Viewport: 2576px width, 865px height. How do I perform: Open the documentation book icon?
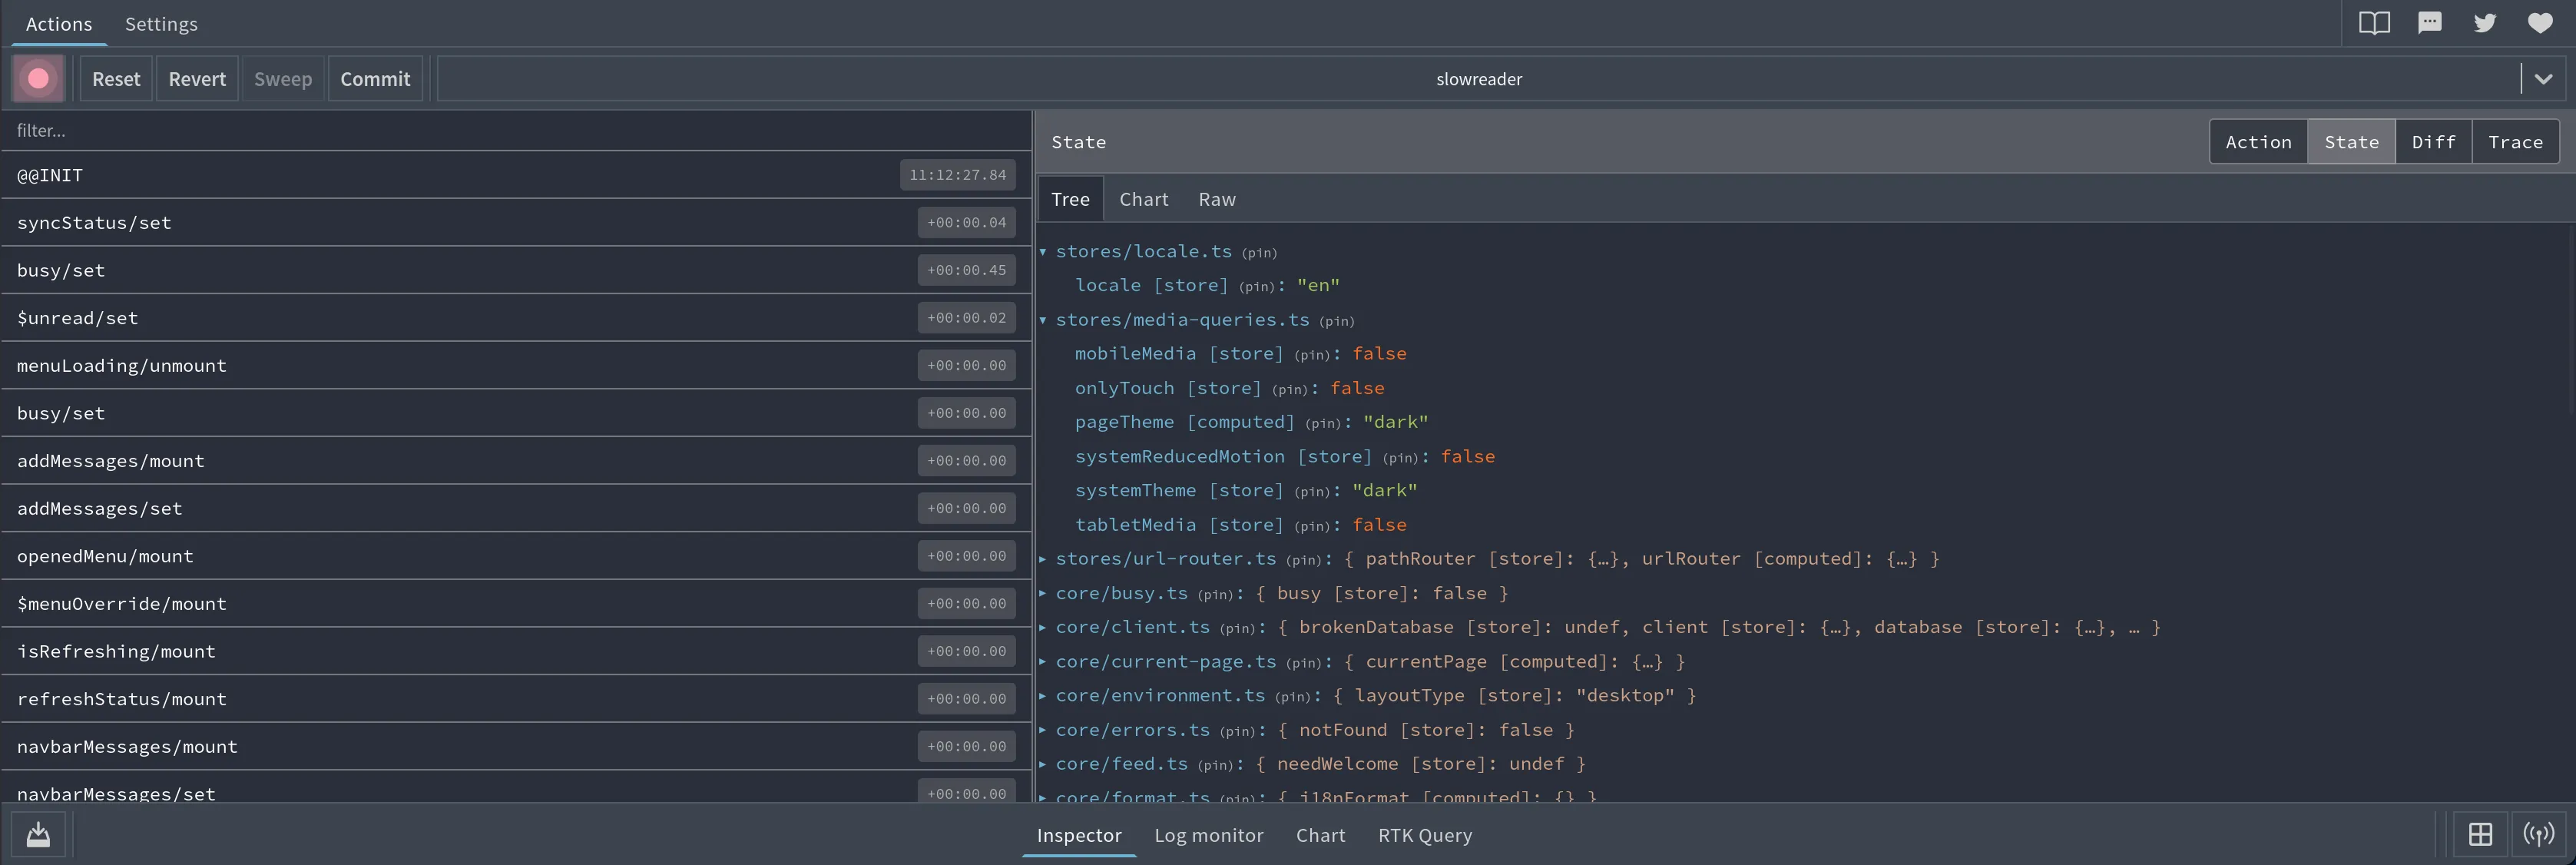click(2374, 23)
